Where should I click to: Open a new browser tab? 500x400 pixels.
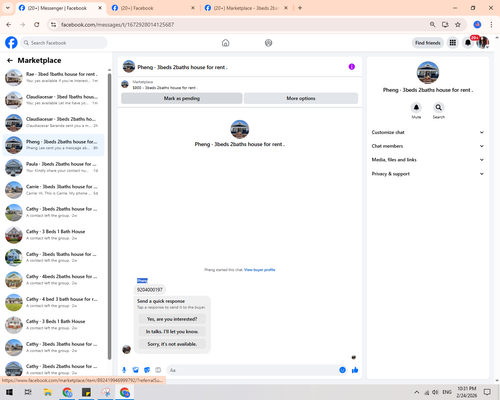point(300,8)
